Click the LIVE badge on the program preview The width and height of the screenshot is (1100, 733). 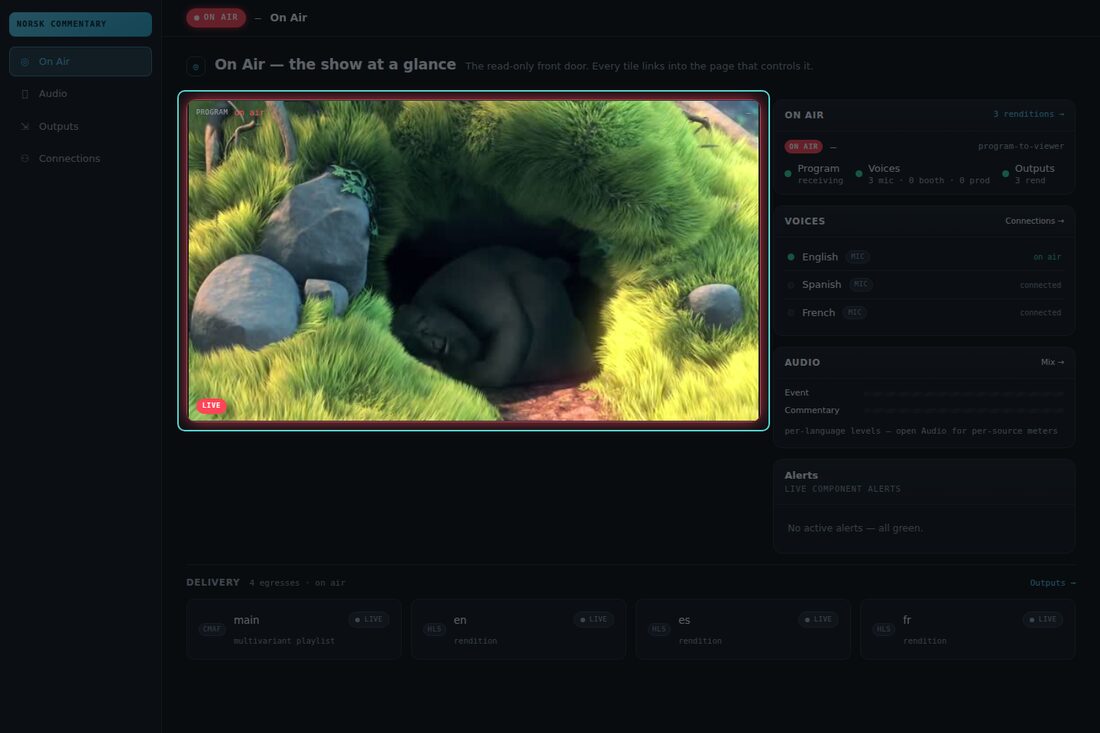[211, 405]
